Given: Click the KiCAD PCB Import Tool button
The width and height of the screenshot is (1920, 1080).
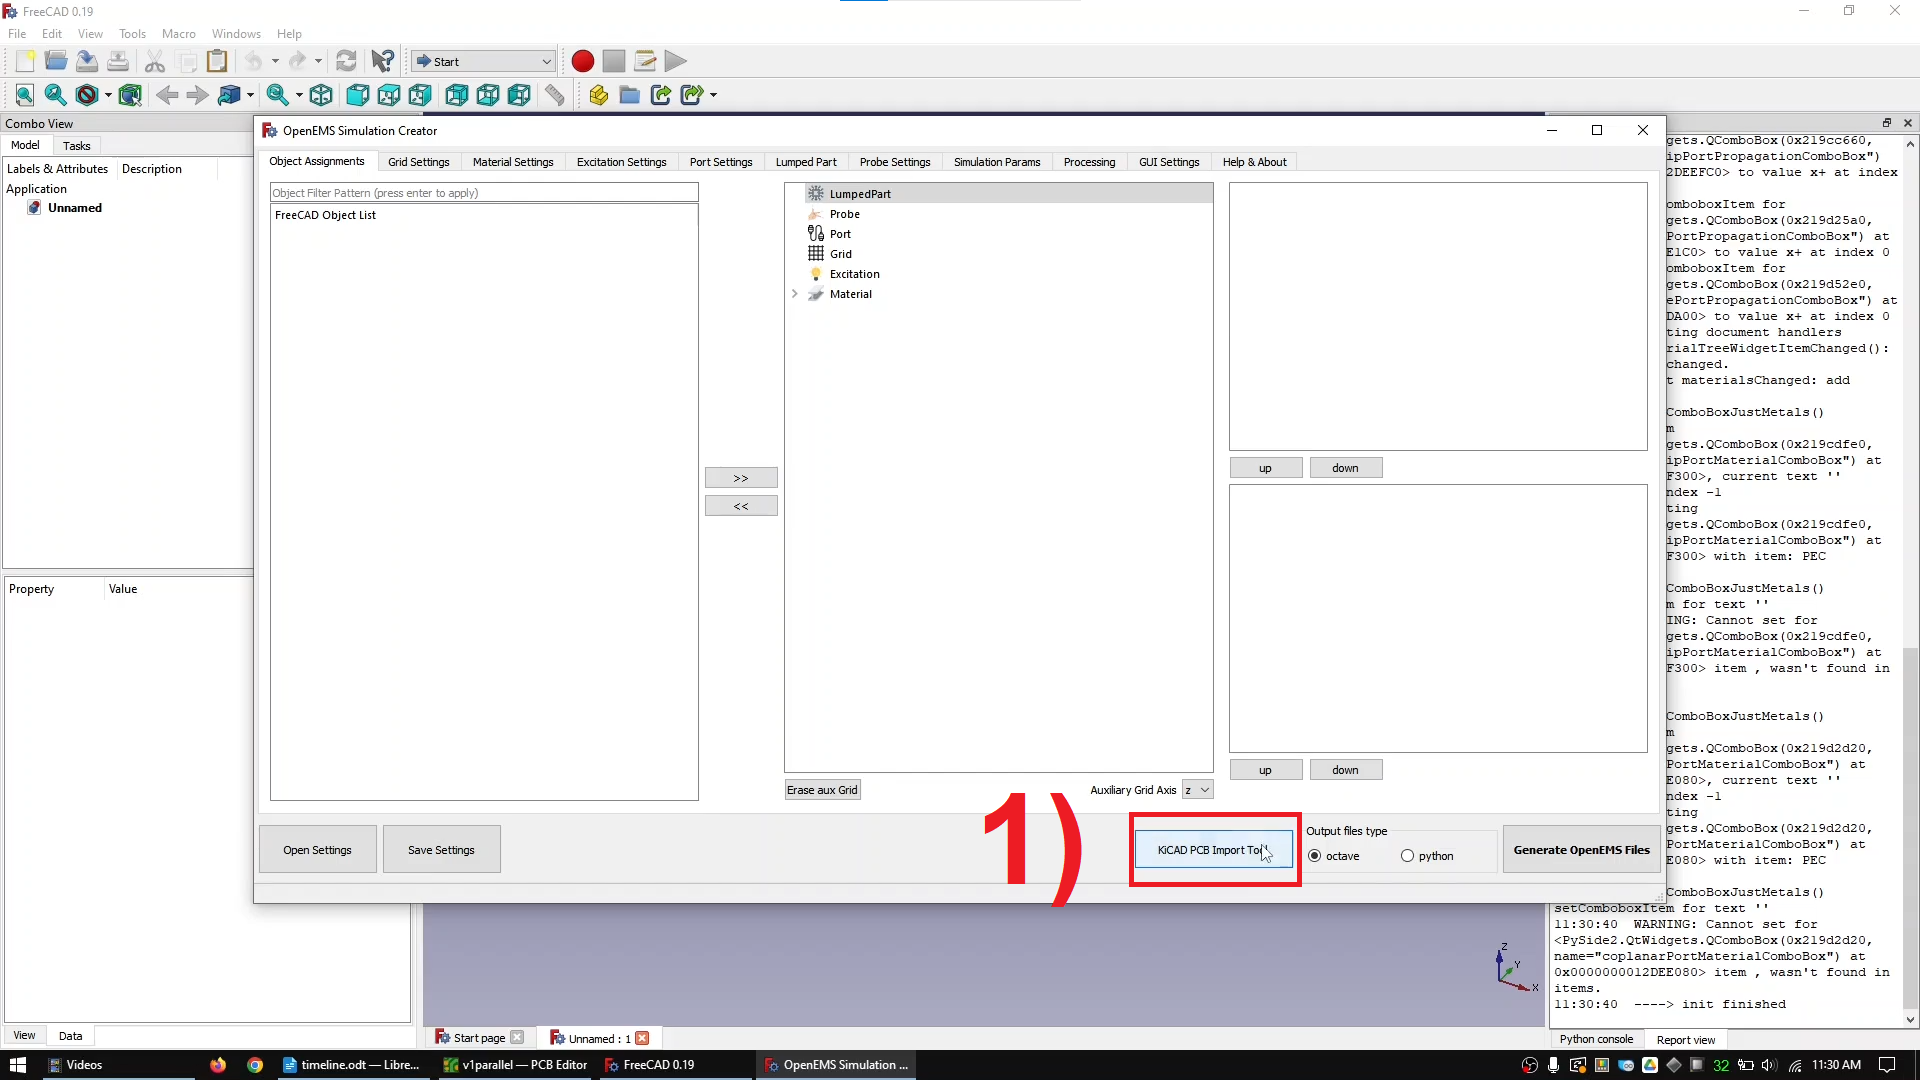Looking at the screenshot, I should point(1213,849).
